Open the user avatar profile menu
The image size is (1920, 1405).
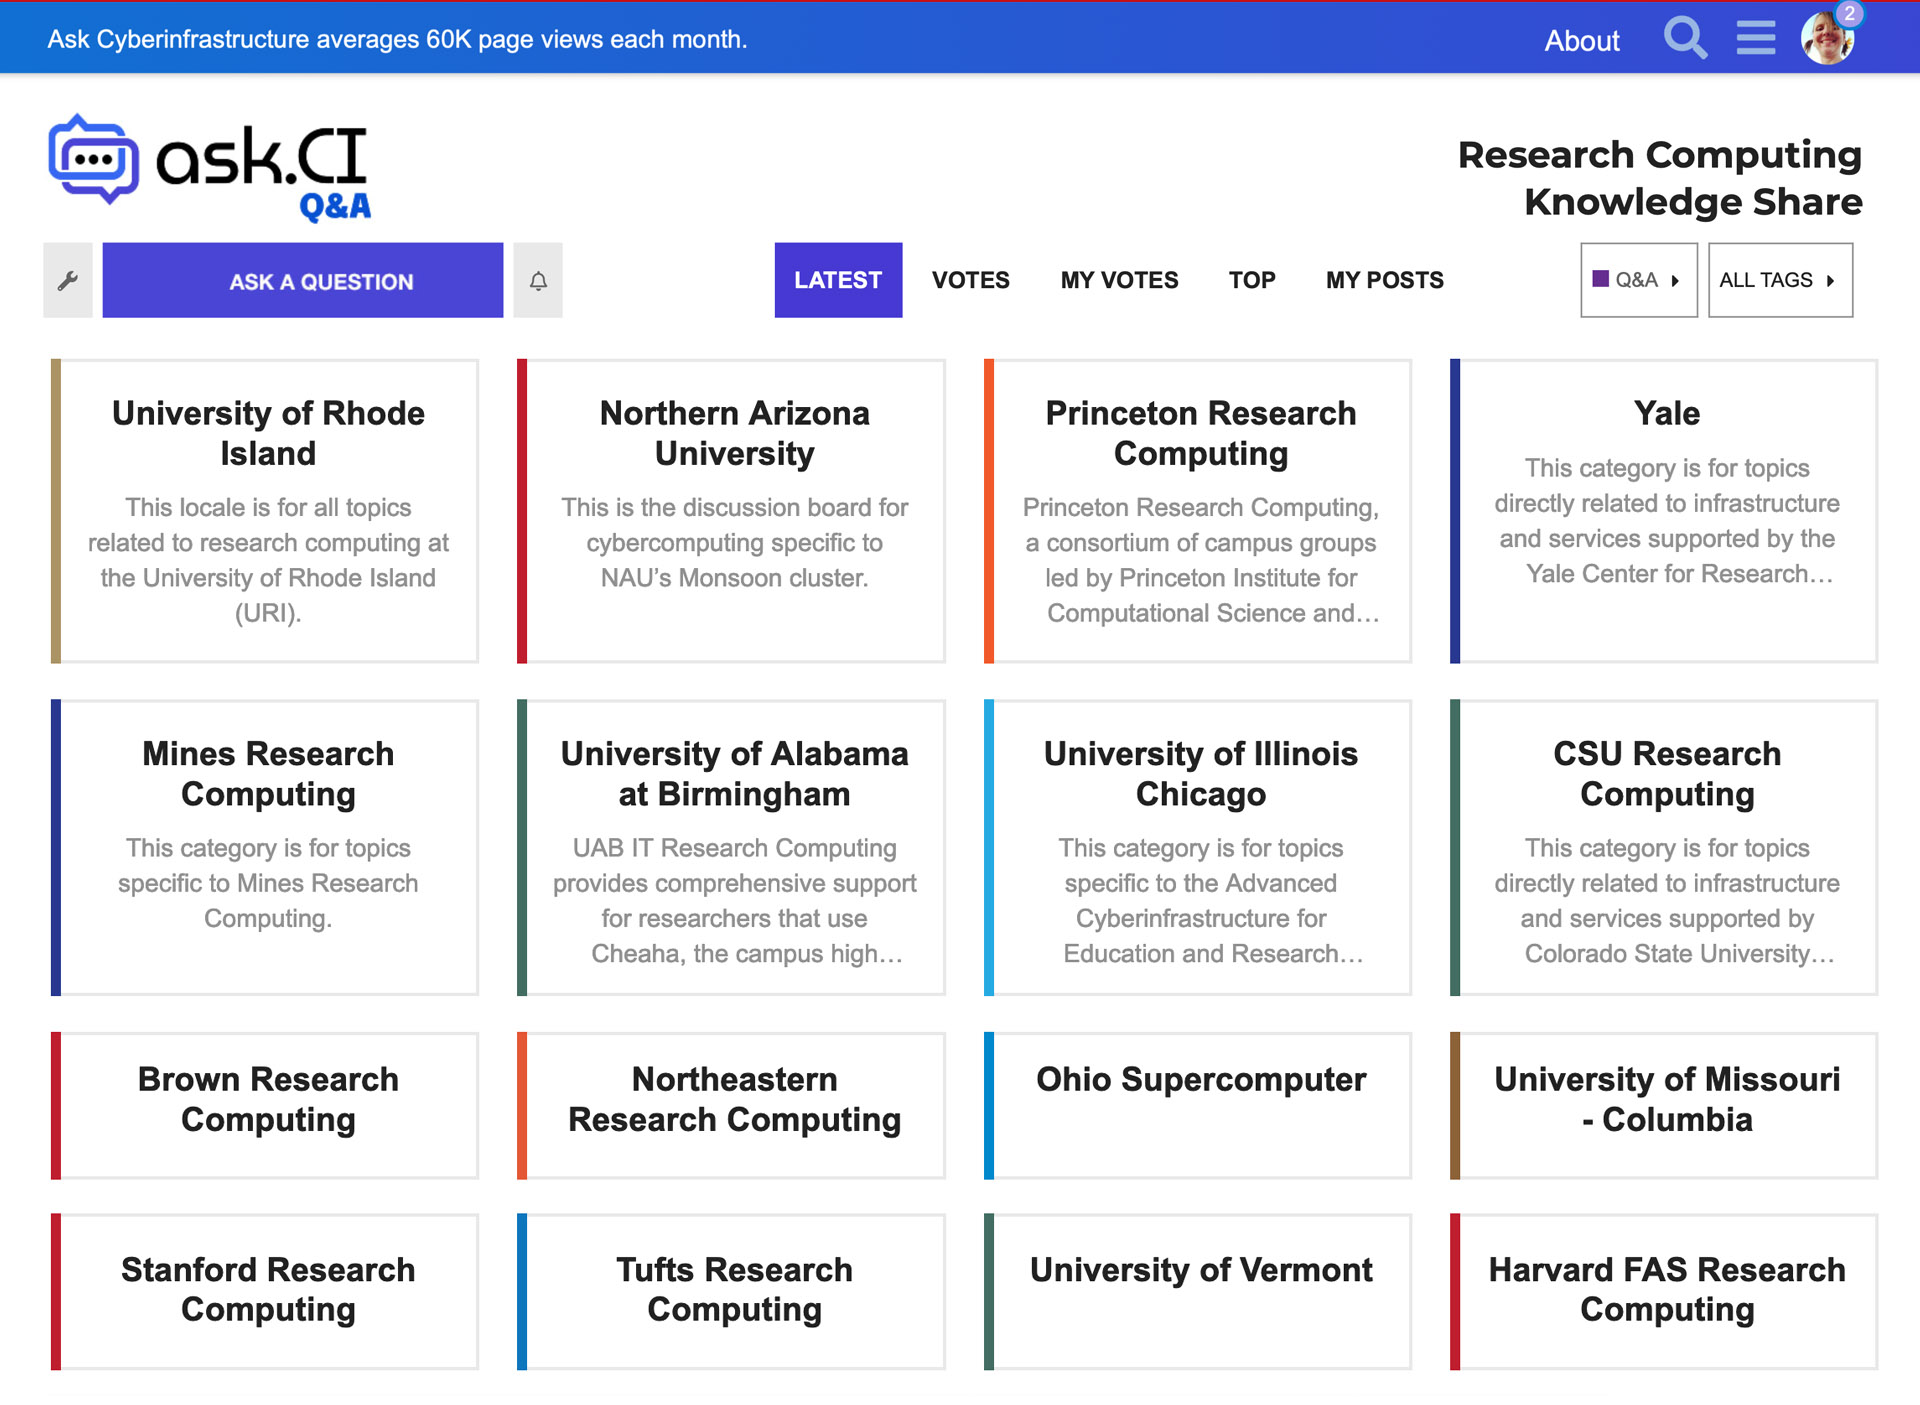coord(1825,41)
